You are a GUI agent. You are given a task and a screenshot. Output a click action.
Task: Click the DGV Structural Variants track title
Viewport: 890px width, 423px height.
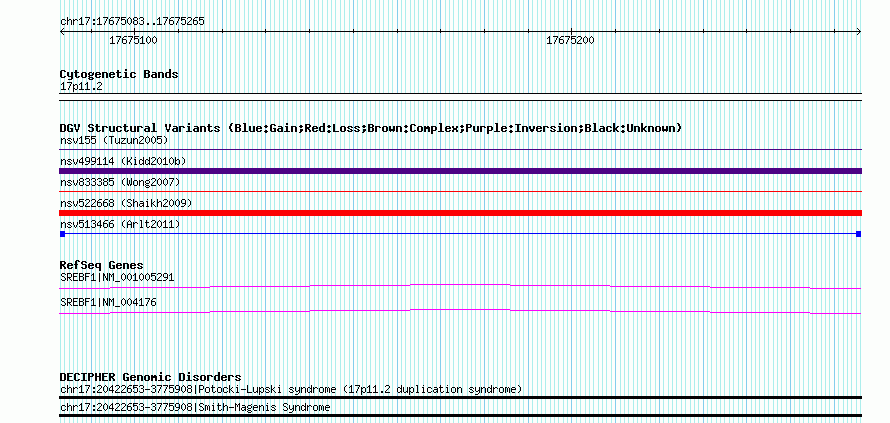click(371, 128)
